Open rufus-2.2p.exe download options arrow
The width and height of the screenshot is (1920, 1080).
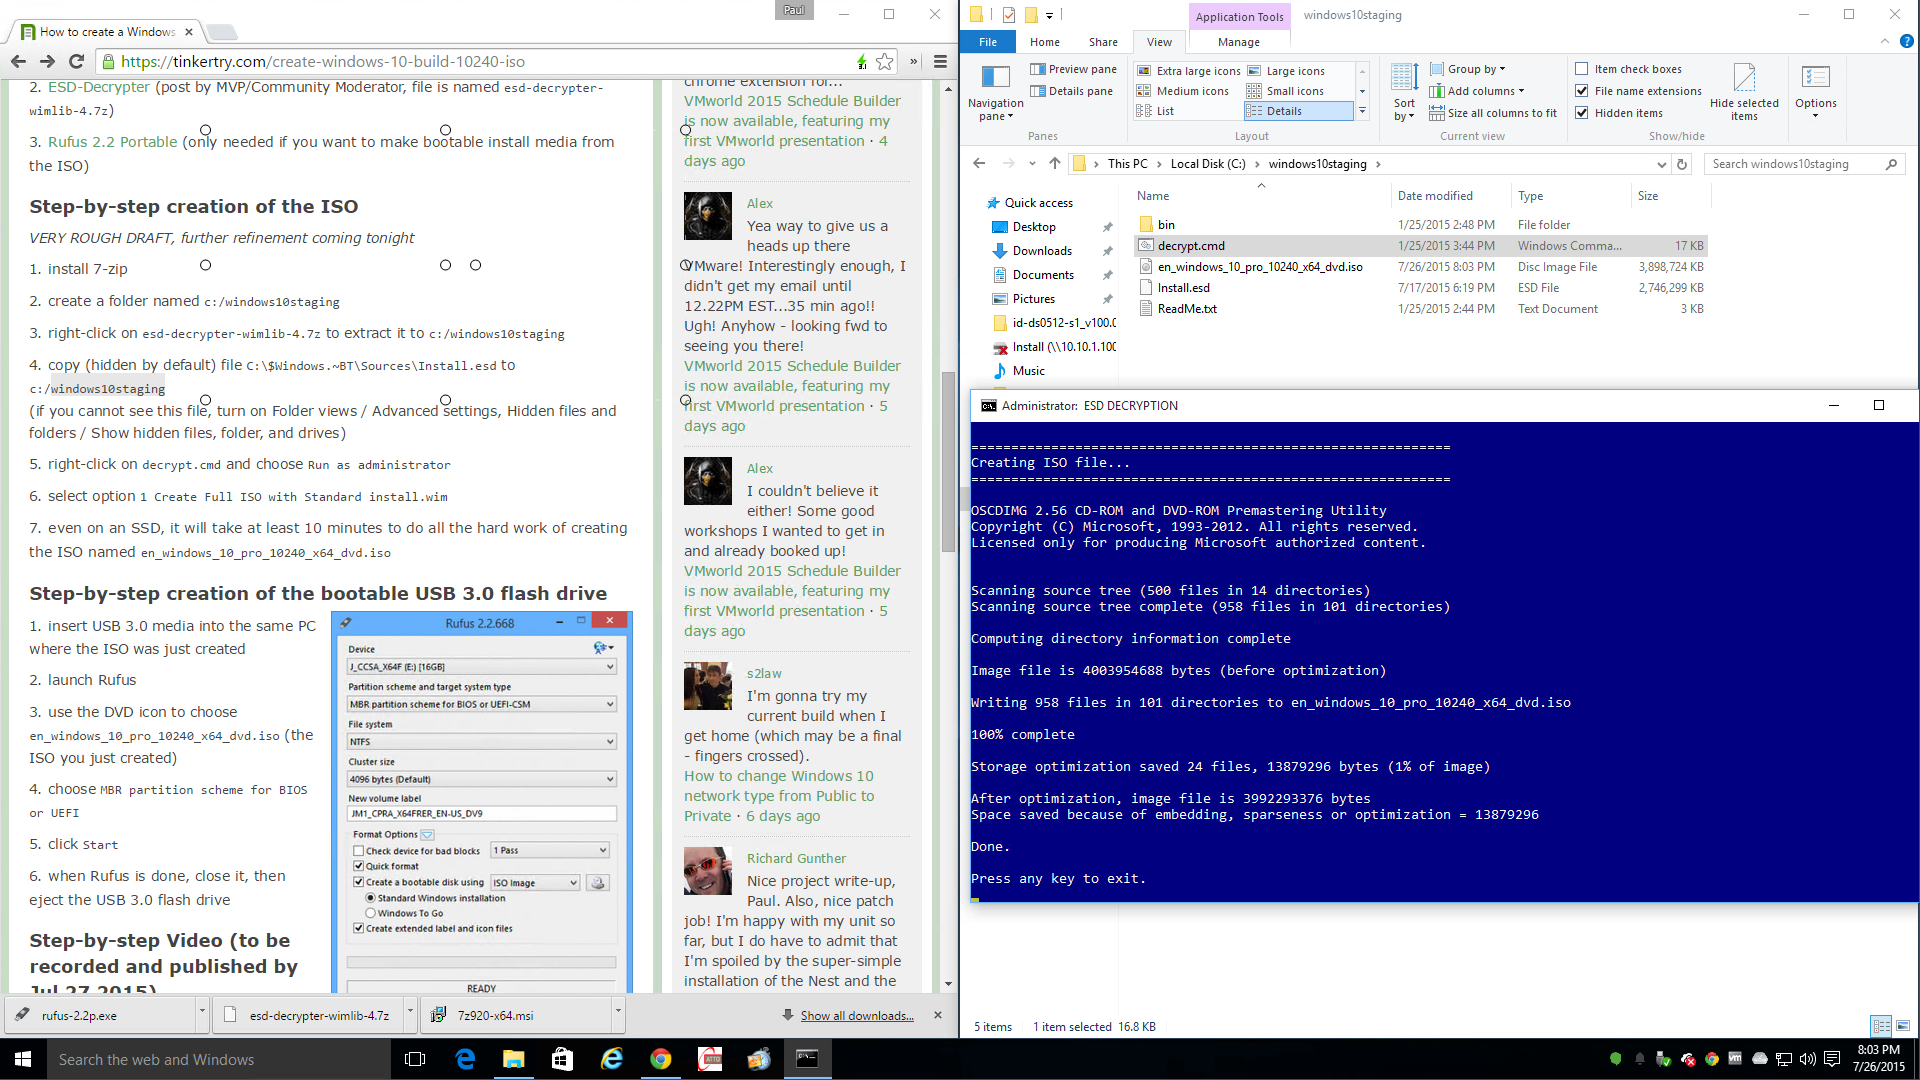202,1013
